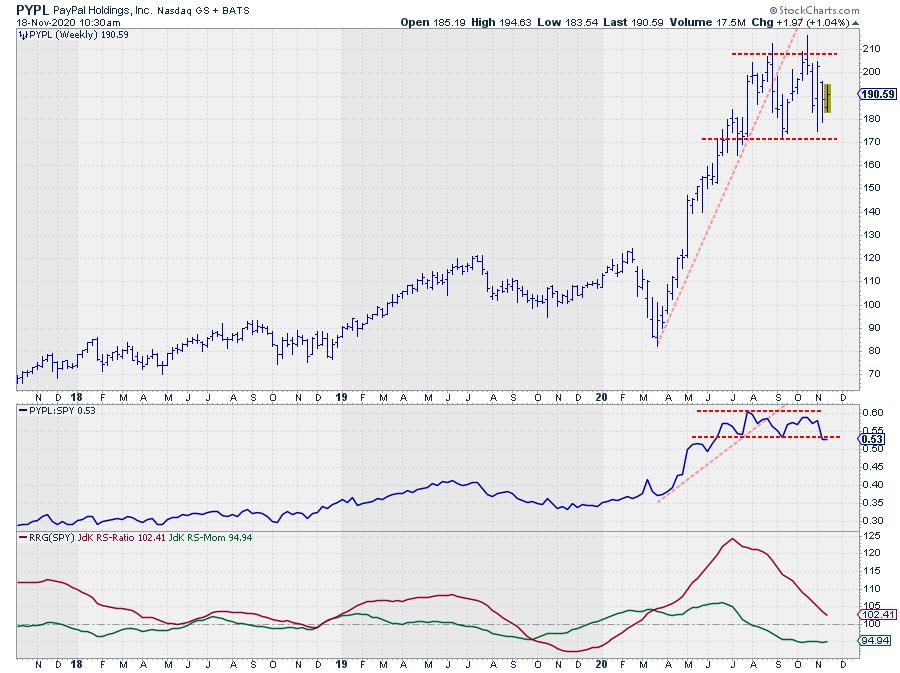Click the '19' year marker on time axis

coord(339,662)
